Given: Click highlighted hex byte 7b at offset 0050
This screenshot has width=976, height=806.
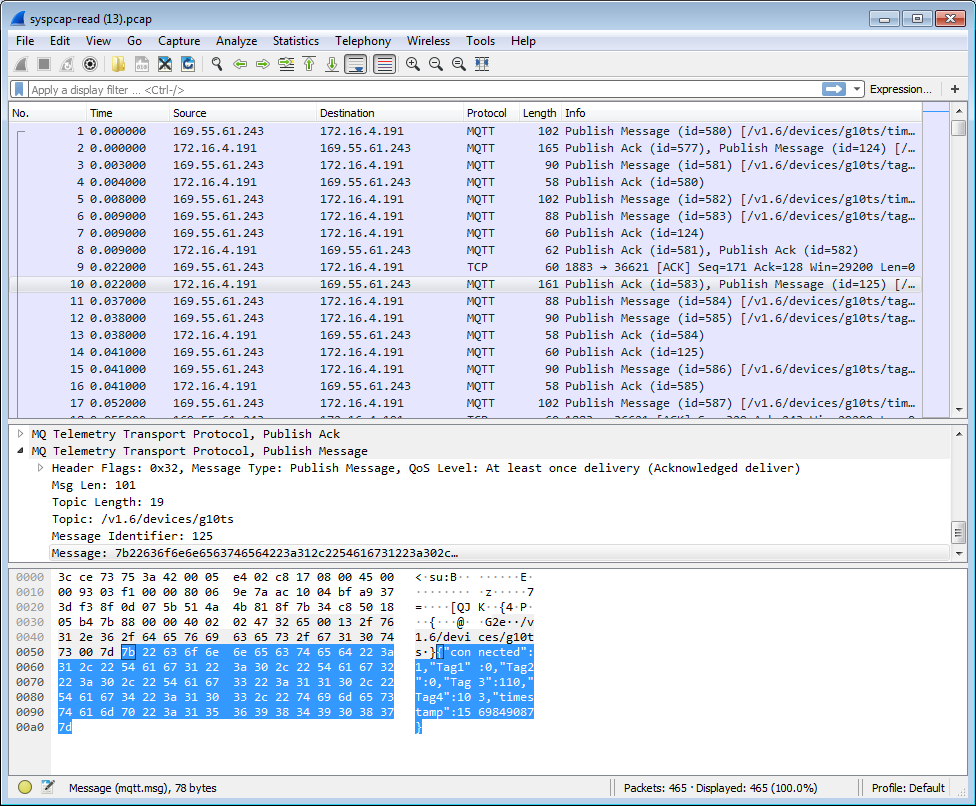Looking at the screenshot, I should click(128, 652).
